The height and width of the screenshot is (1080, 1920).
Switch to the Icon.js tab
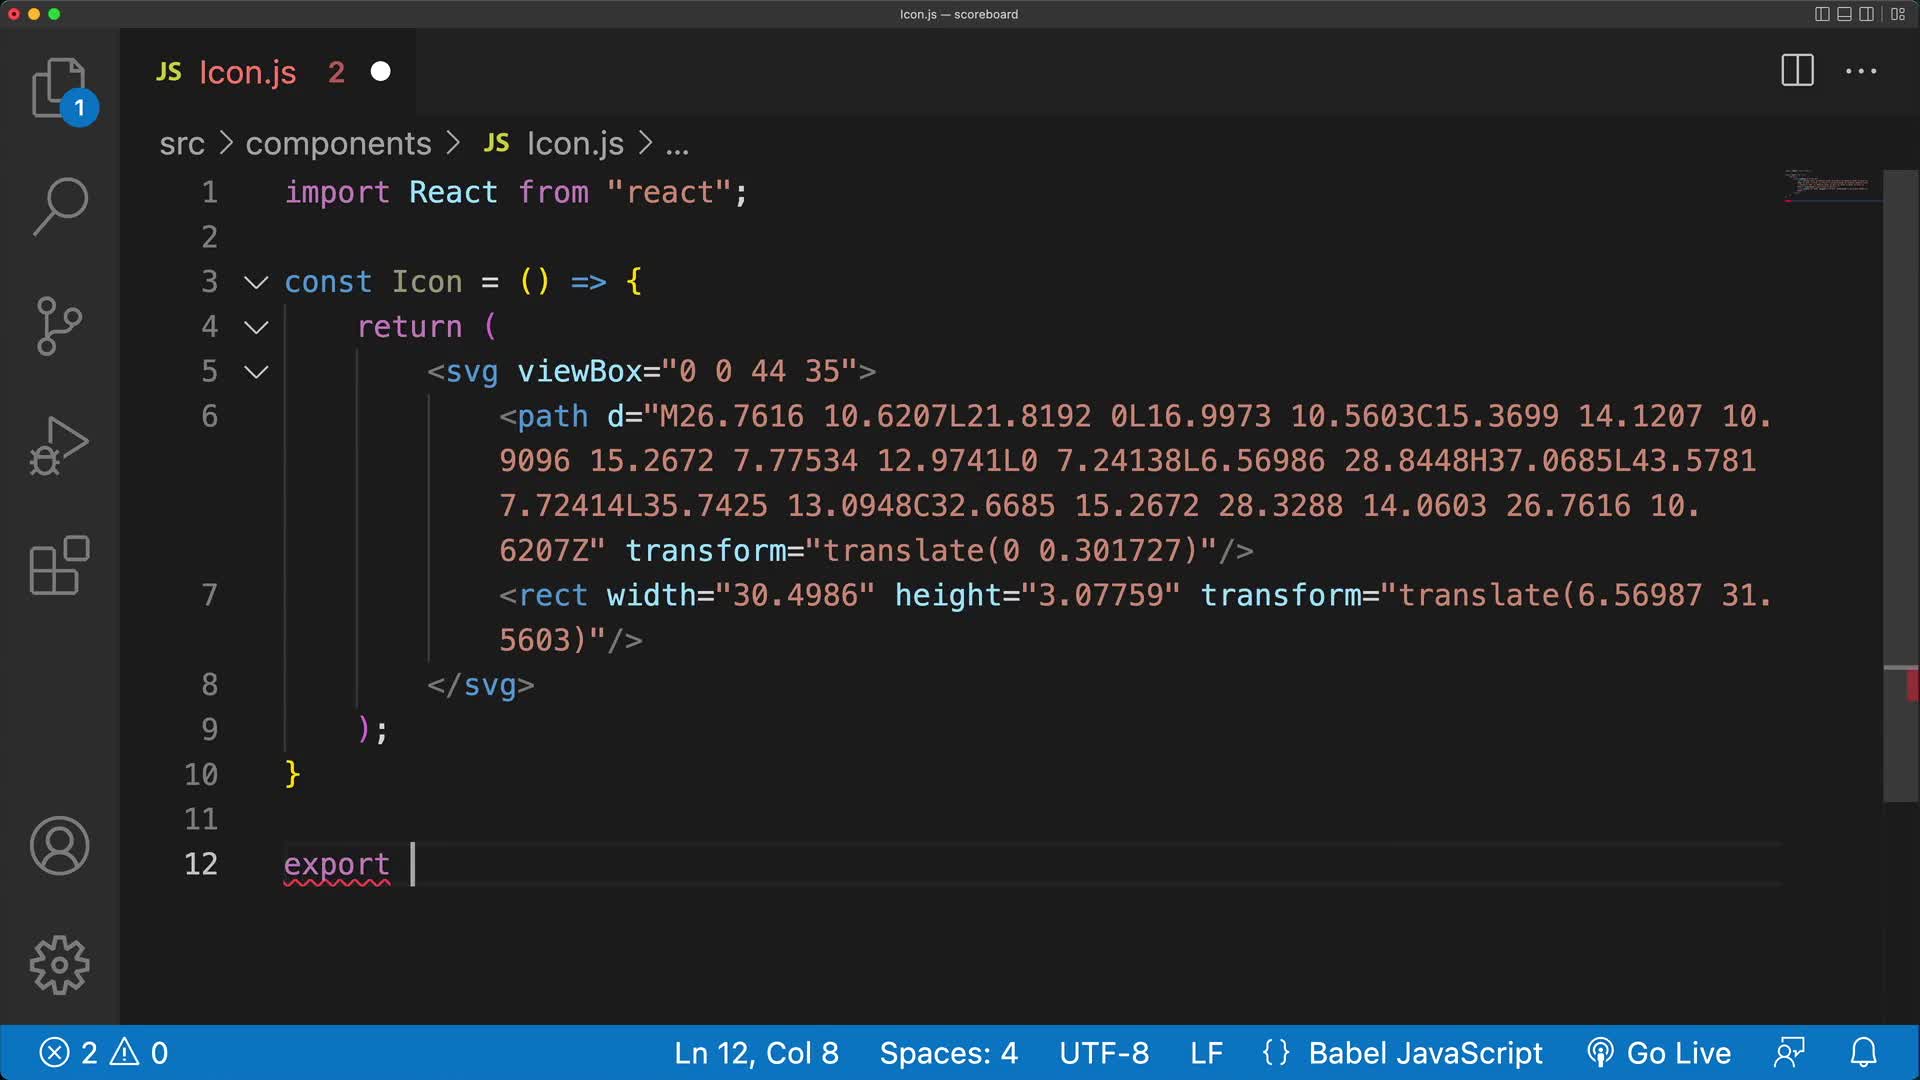(248, 71)
